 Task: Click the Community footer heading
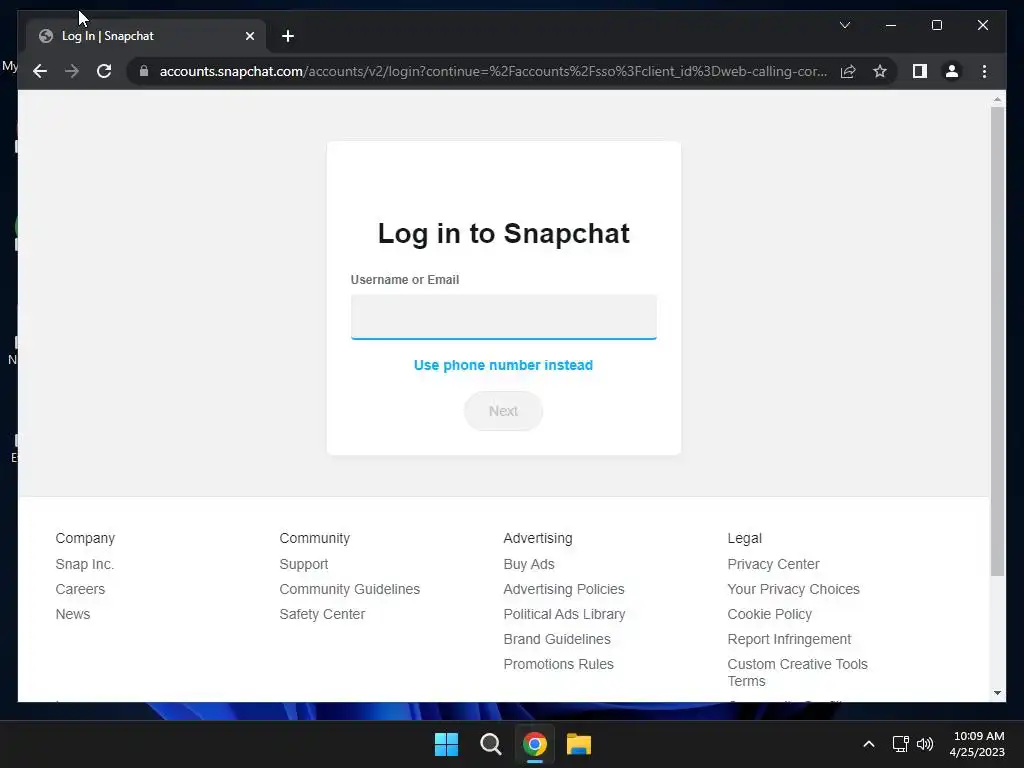click(x=315, y=538)
